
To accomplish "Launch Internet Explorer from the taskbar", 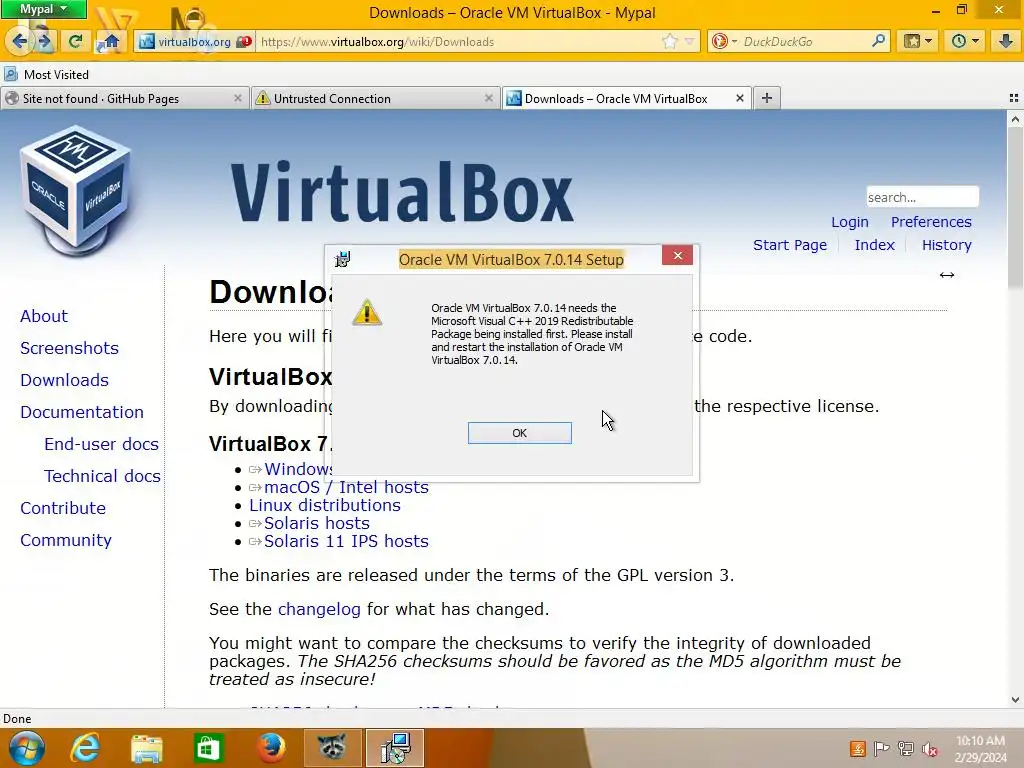I will pos(85,748).
